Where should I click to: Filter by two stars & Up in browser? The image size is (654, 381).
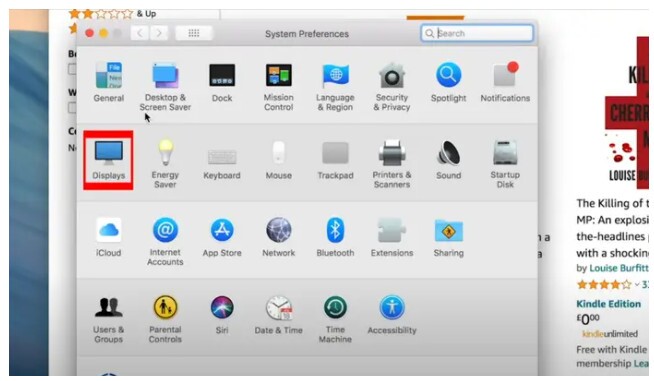[113, 14]
